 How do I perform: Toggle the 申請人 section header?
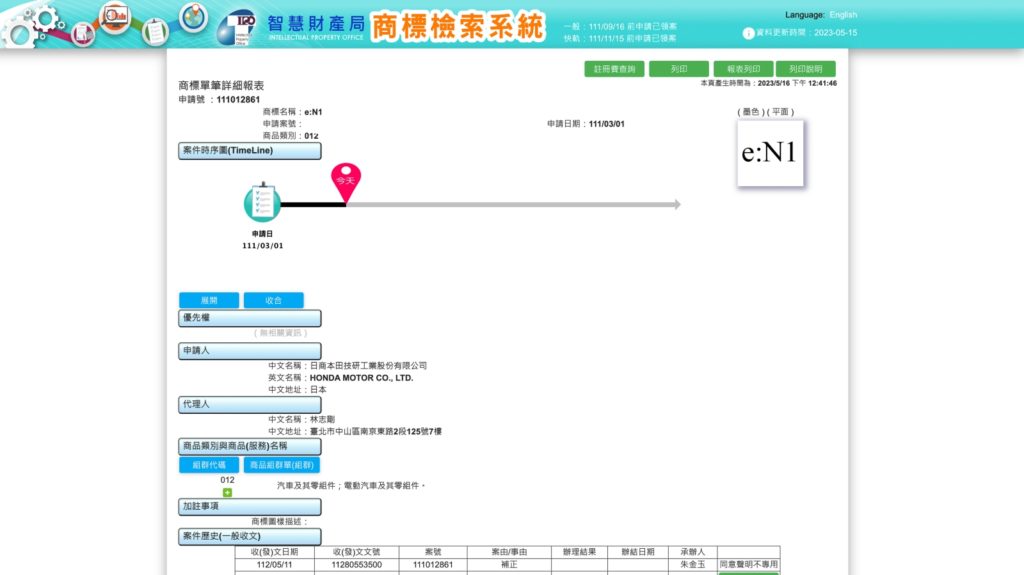[249, 351]
